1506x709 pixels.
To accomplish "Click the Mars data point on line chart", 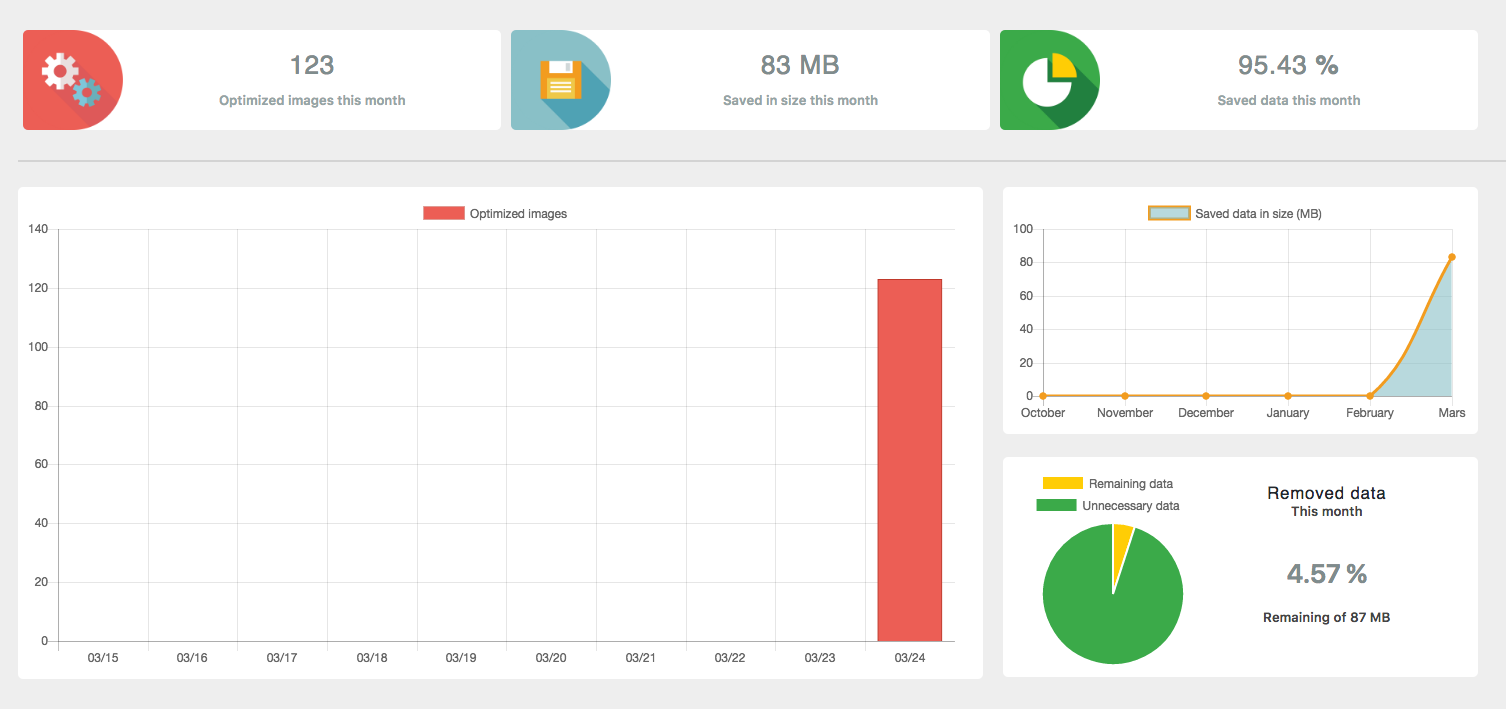I will pos(1451,257).
